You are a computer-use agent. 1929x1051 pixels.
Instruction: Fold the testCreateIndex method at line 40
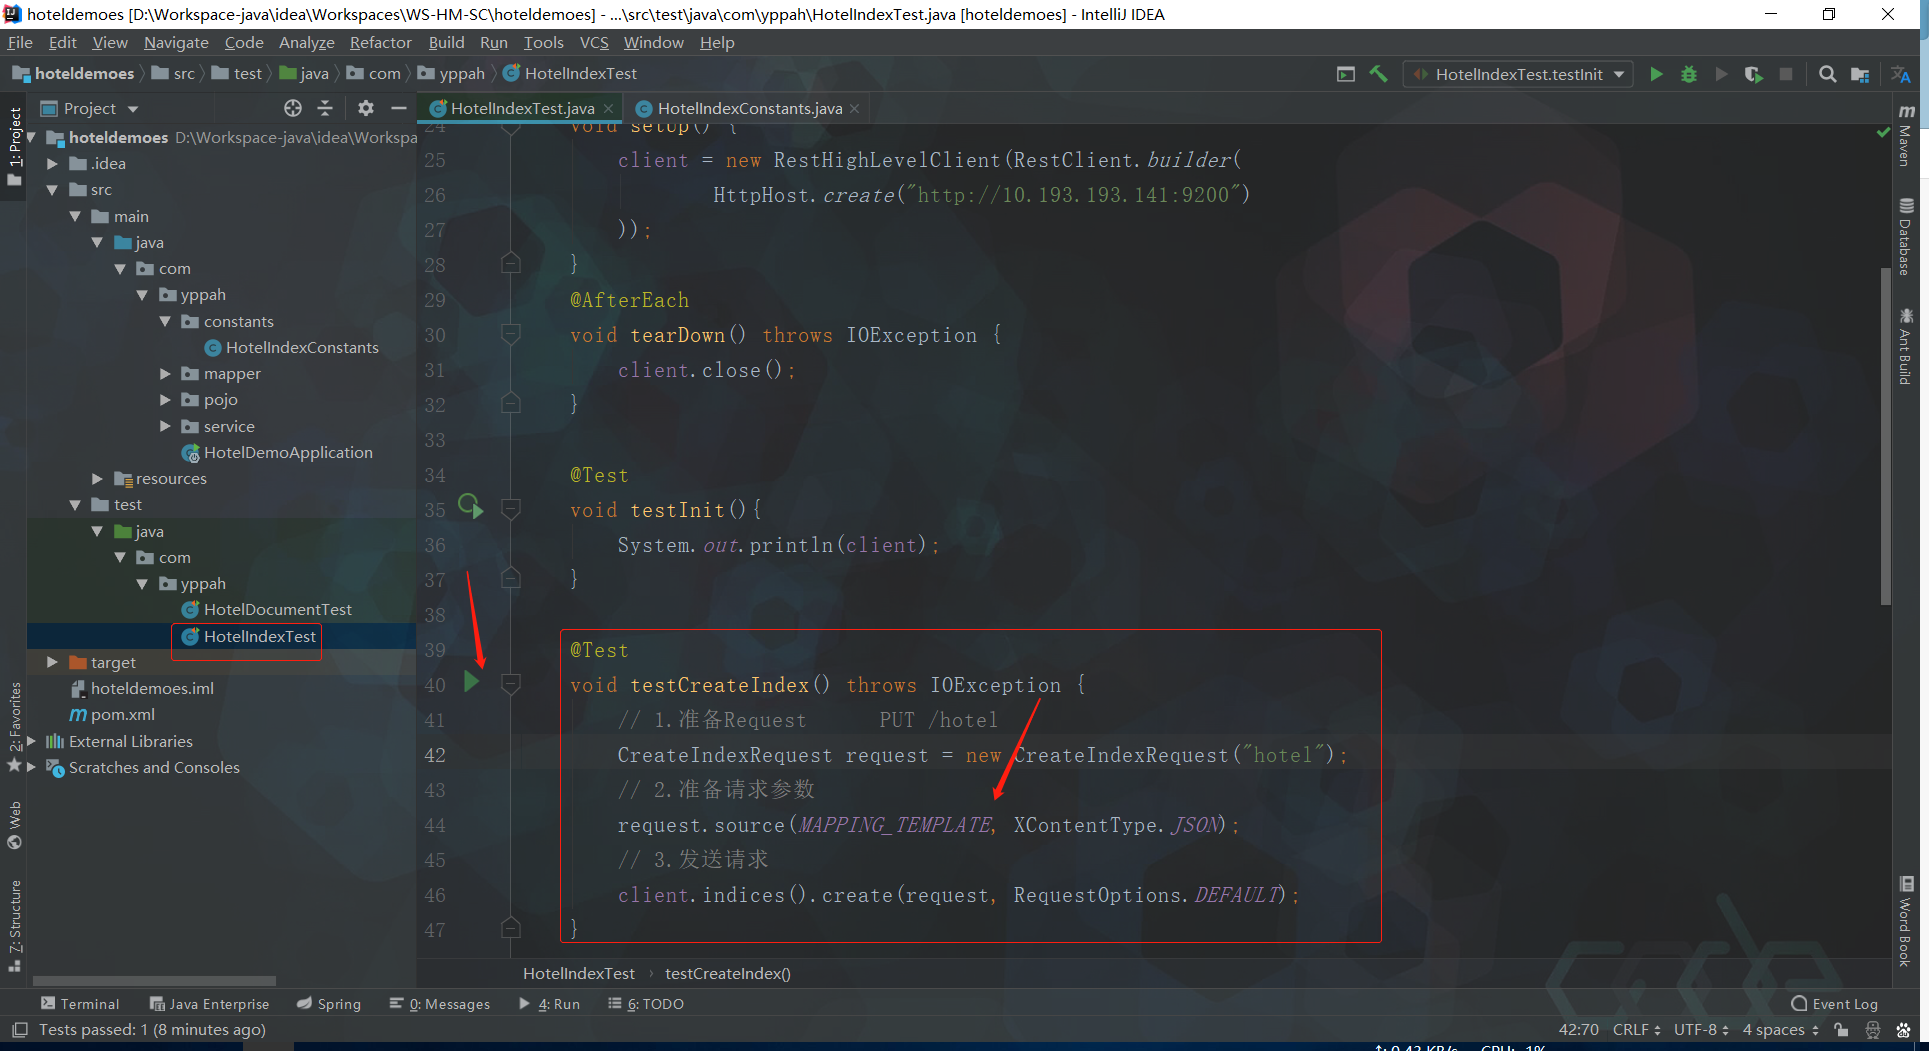(510, 684)
